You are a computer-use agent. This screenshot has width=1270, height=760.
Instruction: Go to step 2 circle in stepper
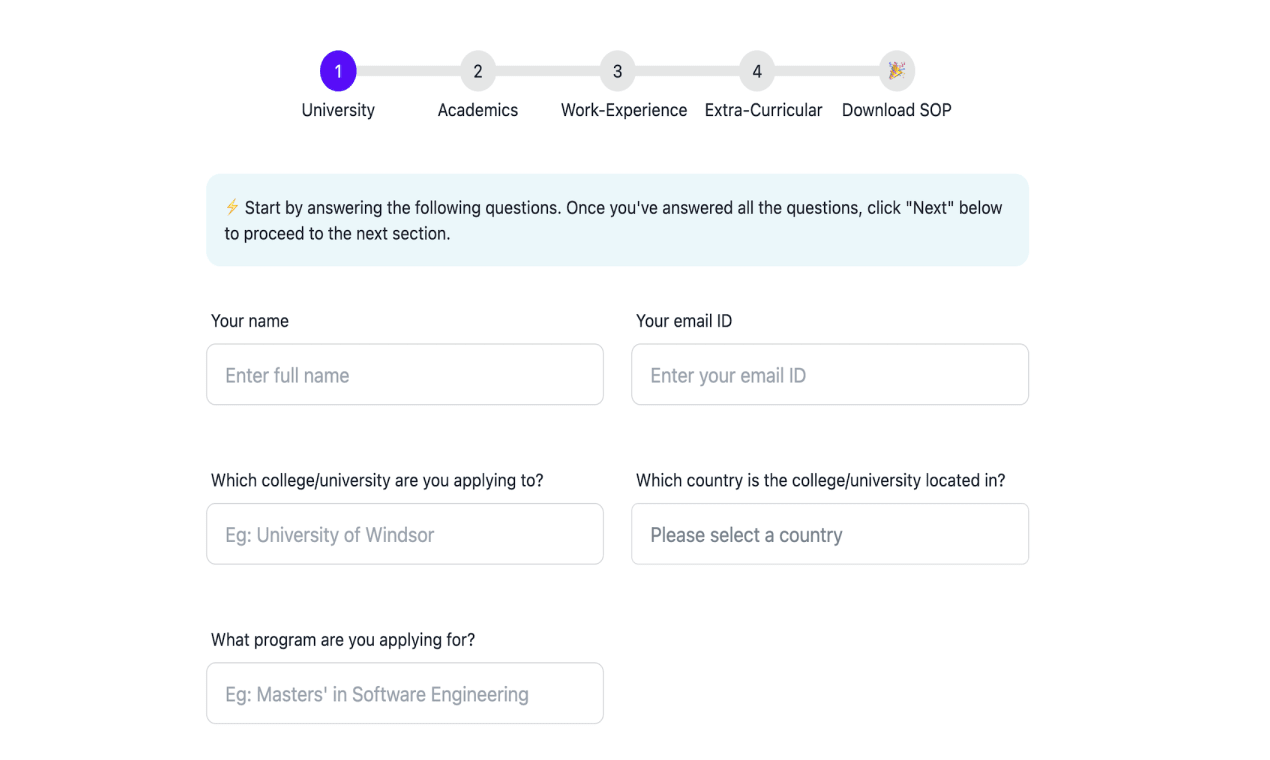[x=478, y=71]
